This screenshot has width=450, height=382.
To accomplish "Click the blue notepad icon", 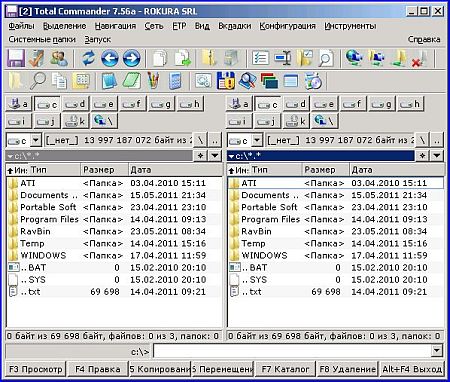I will 109,81.
